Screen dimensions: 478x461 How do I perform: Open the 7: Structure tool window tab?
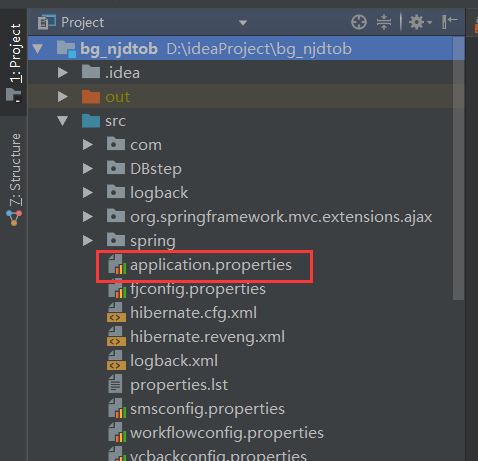pos(14,179)
